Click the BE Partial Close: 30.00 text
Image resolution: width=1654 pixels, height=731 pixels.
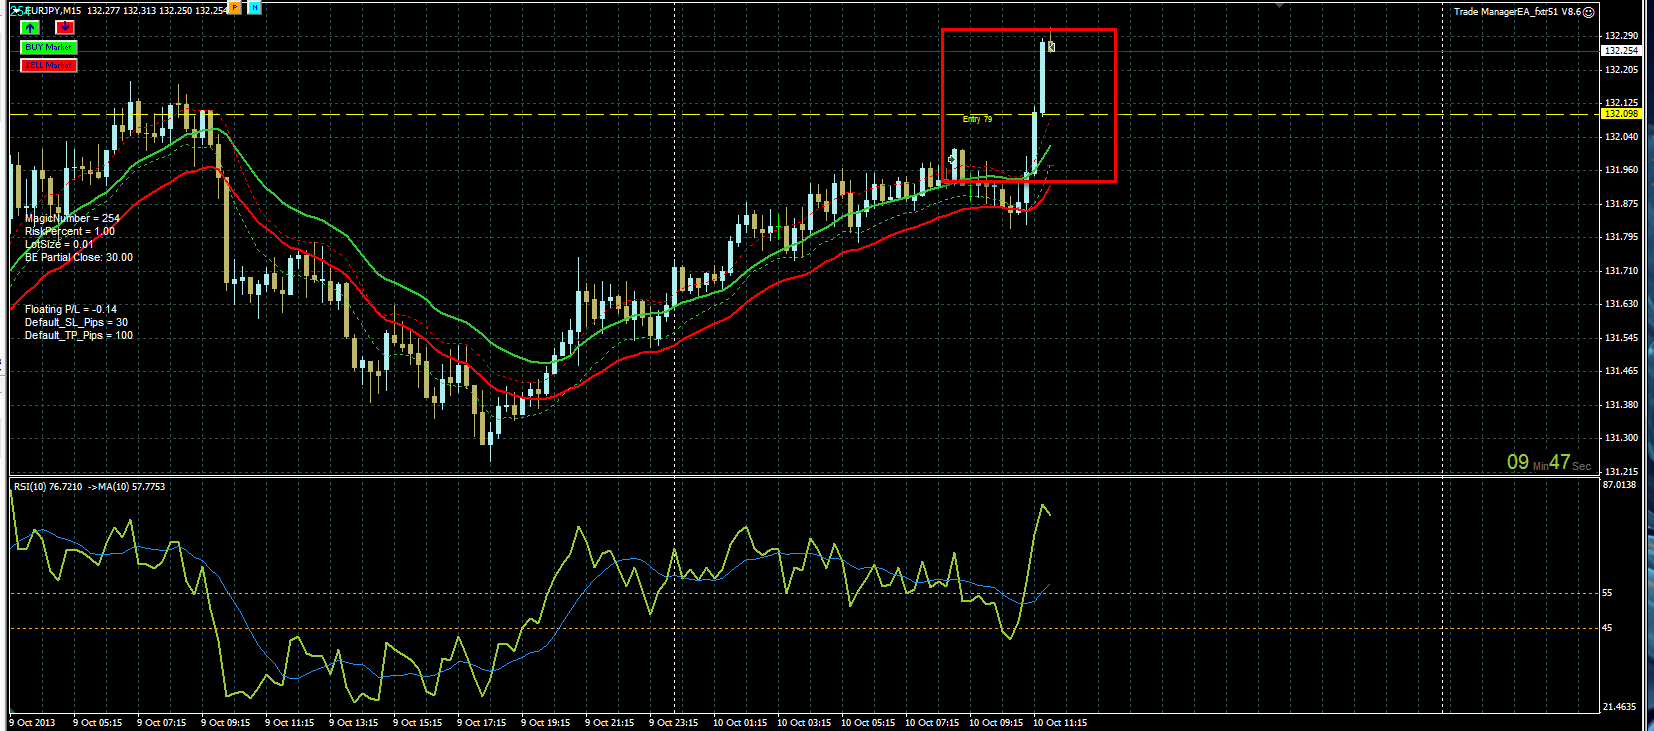pyautogui.click(x=79, y=257)
